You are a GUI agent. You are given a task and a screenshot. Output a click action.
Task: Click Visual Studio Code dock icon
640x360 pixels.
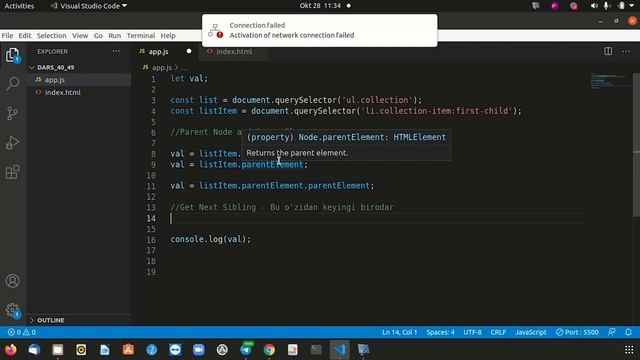[x=340, y=350]
